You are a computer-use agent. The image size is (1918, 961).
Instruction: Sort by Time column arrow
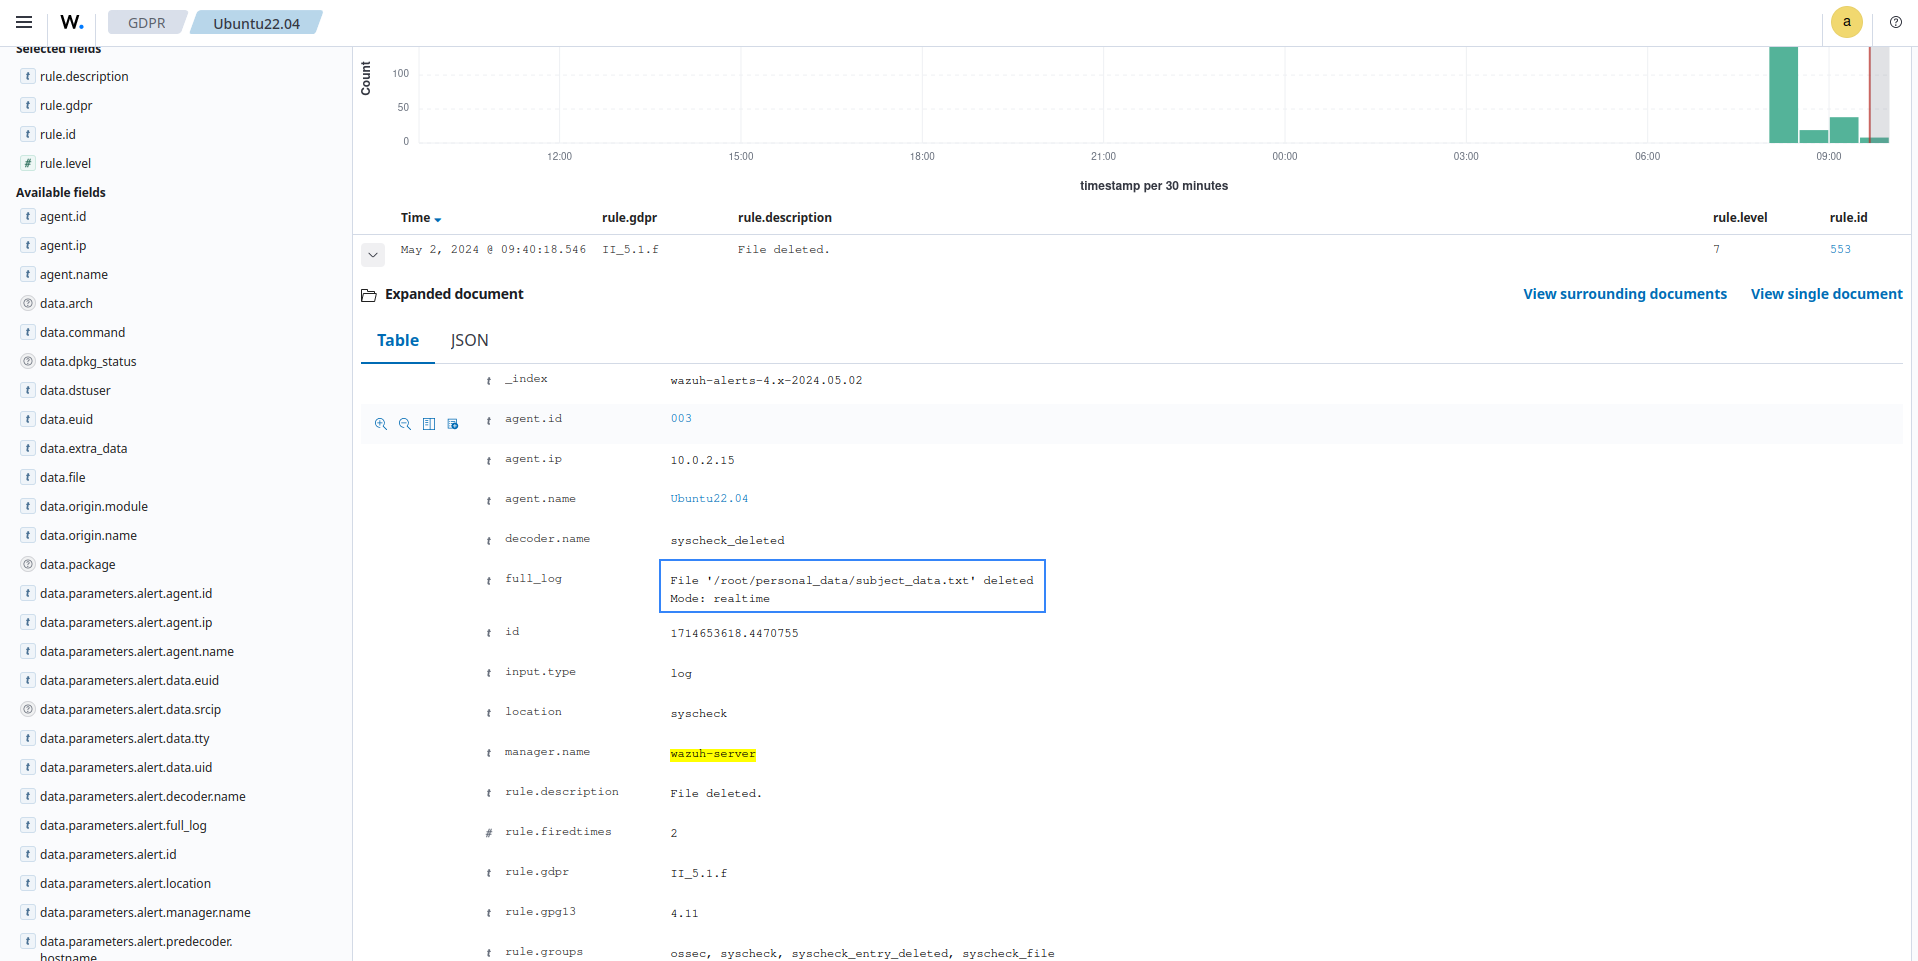(x=438, y=219)
